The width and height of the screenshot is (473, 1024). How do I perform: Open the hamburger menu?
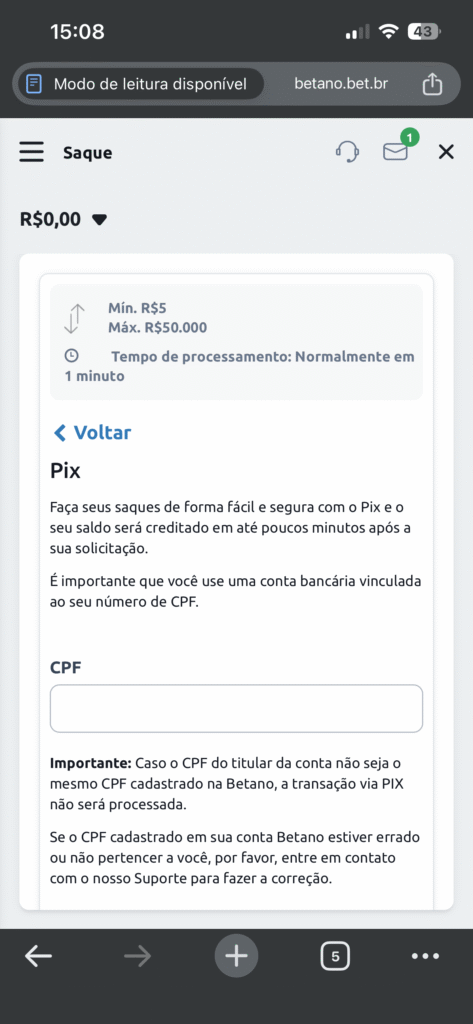(x=31, y=152)
